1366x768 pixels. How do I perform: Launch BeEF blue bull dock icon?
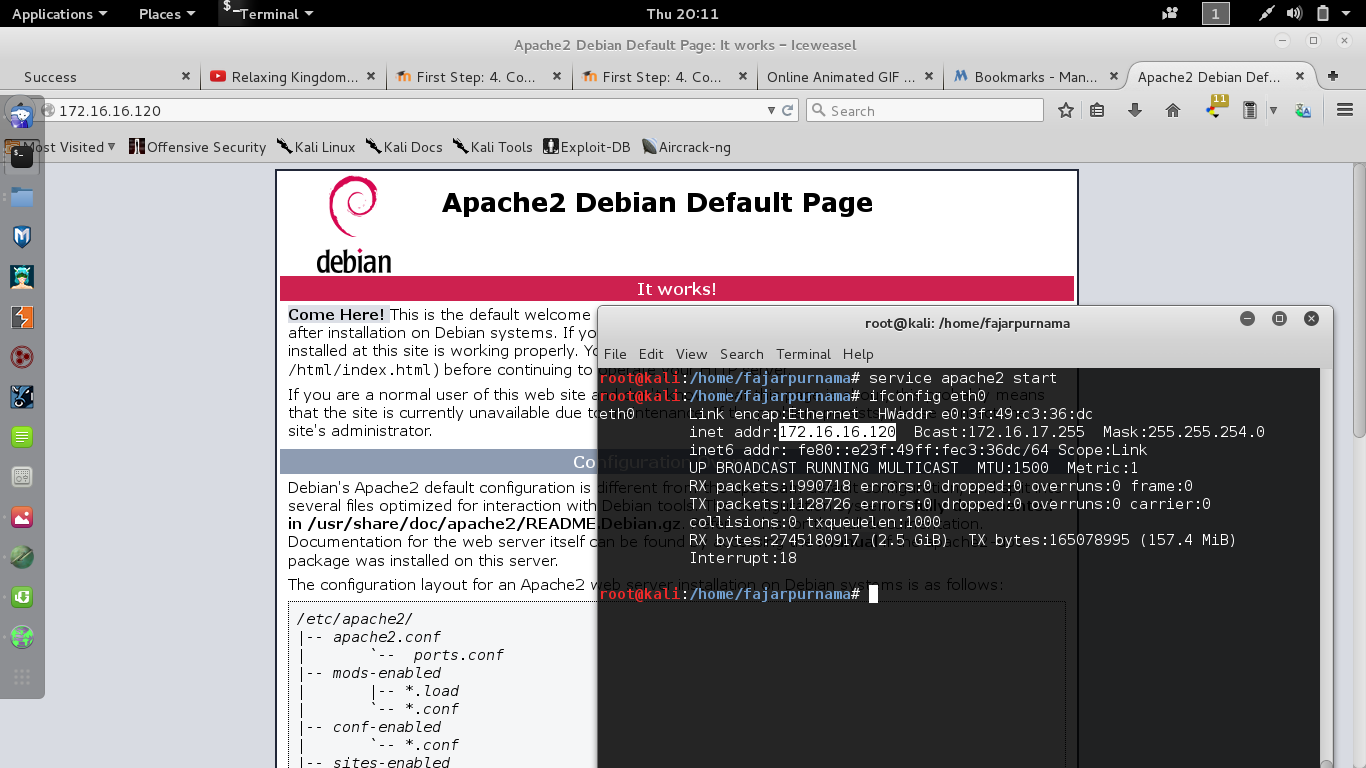(x=21, y=397)
